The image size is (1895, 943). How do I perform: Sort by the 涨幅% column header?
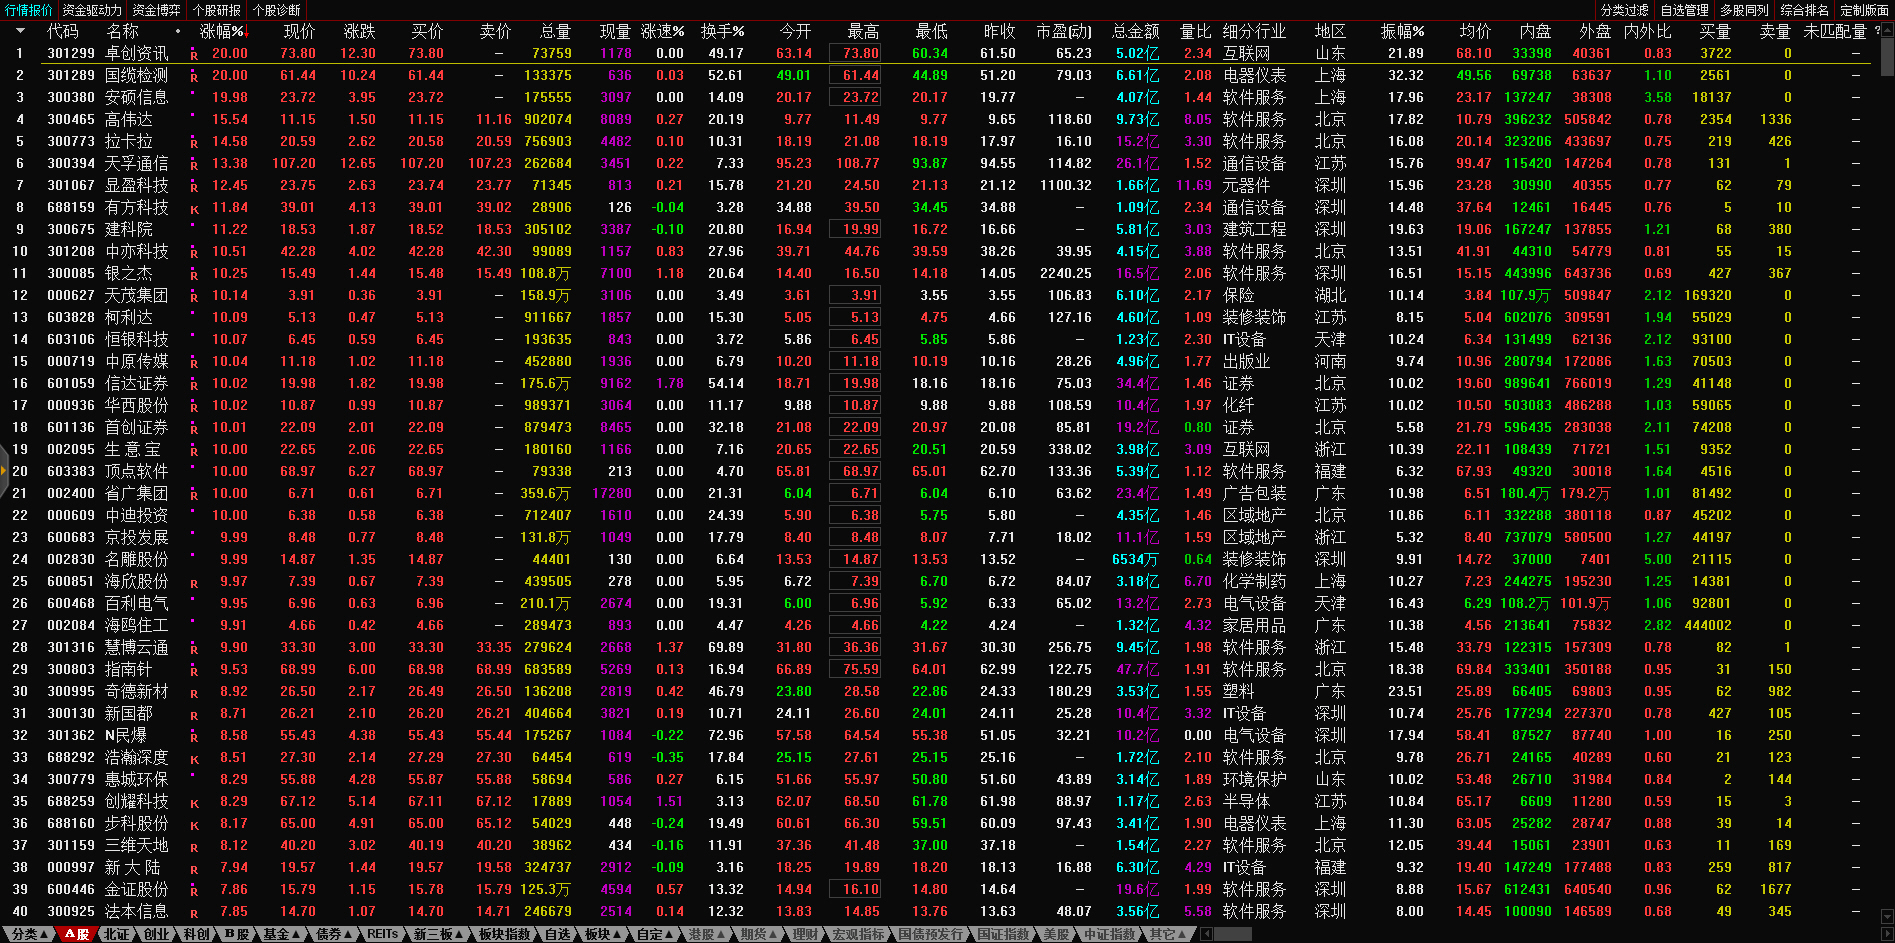221,31
